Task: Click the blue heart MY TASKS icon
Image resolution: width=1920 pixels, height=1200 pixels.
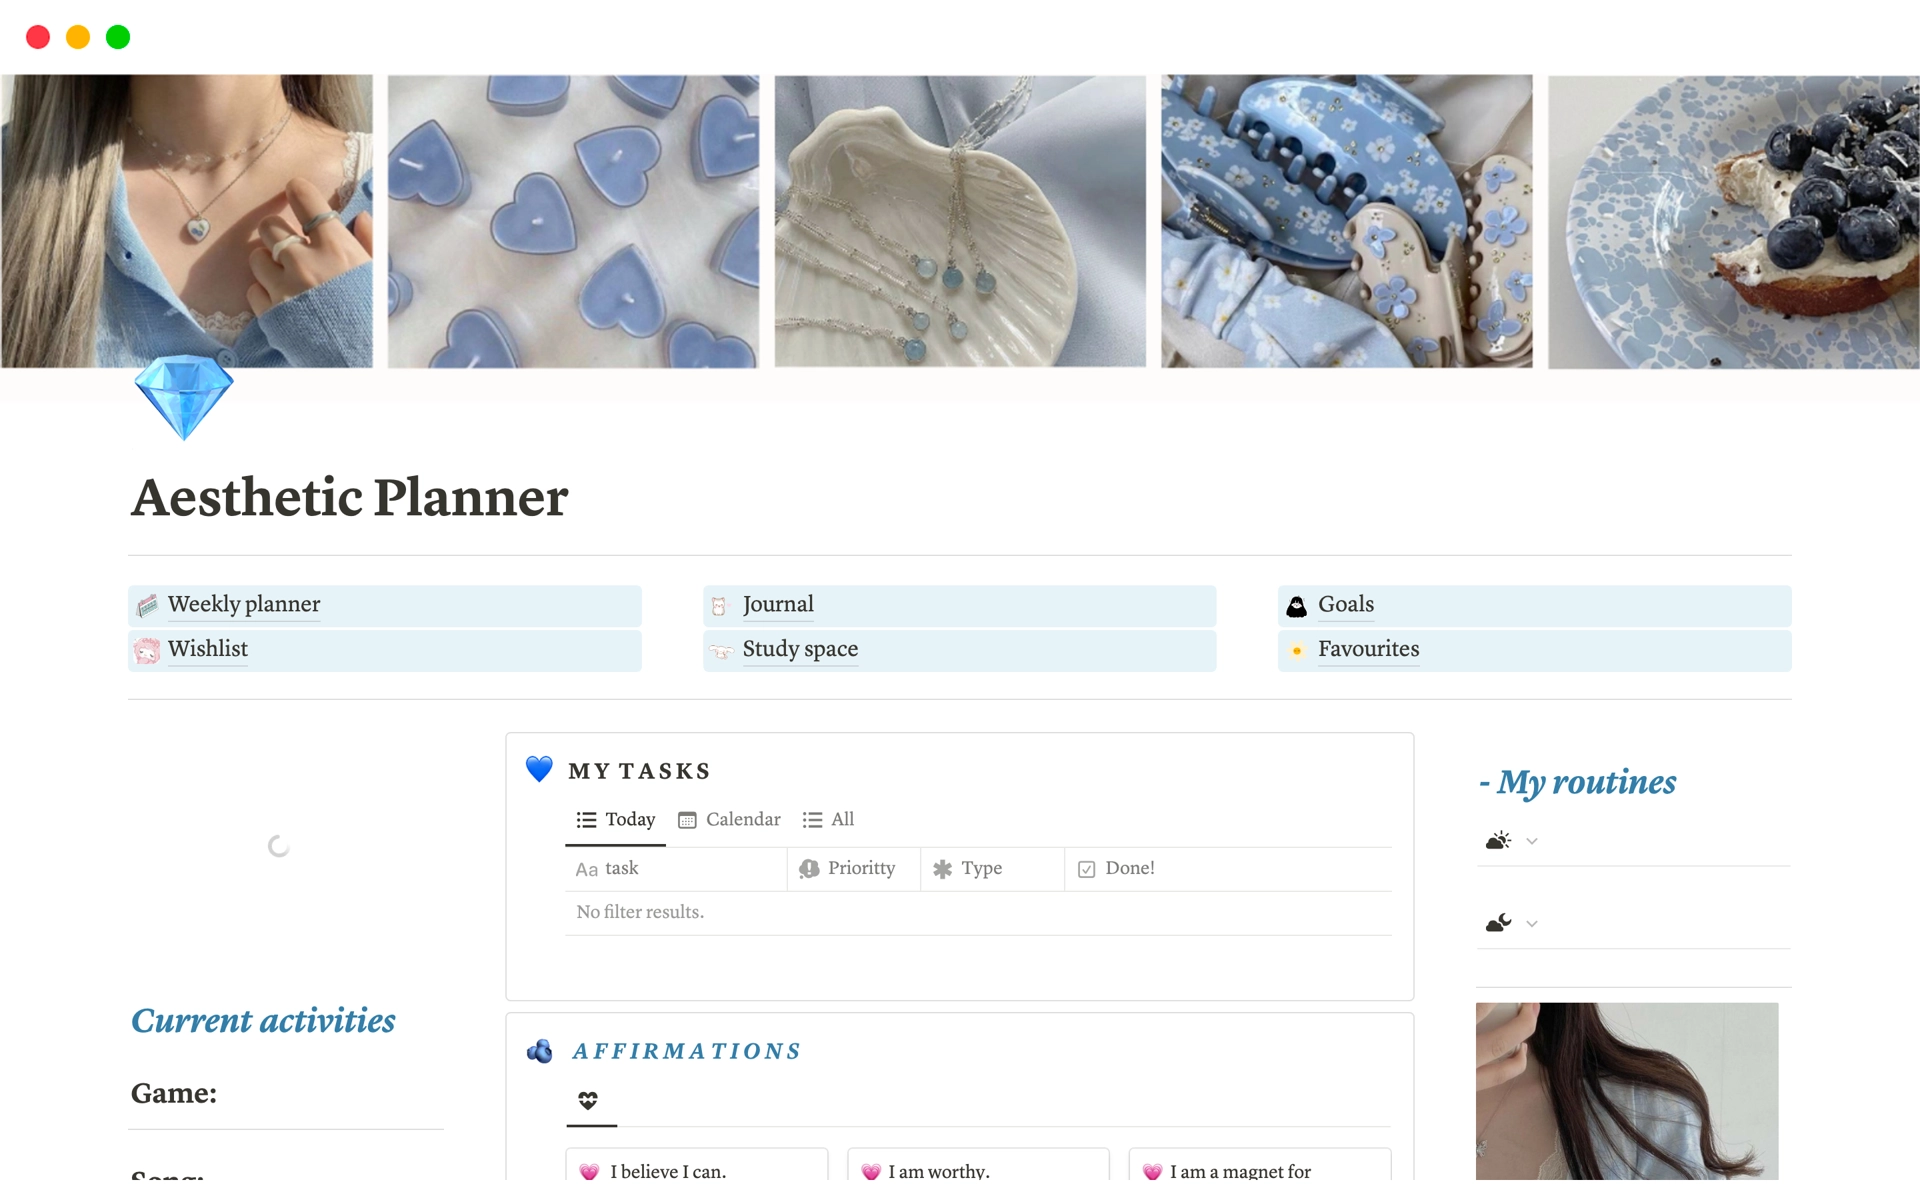Action: (538, 770)
